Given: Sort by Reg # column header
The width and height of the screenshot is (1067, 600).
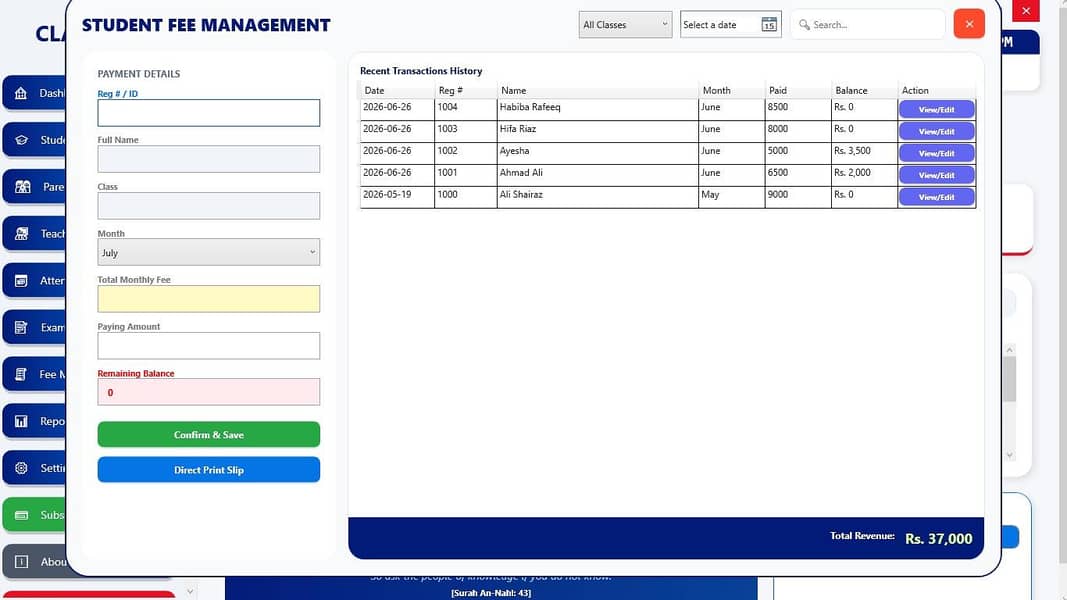Looking at the screenshot, I should point(465,90).
